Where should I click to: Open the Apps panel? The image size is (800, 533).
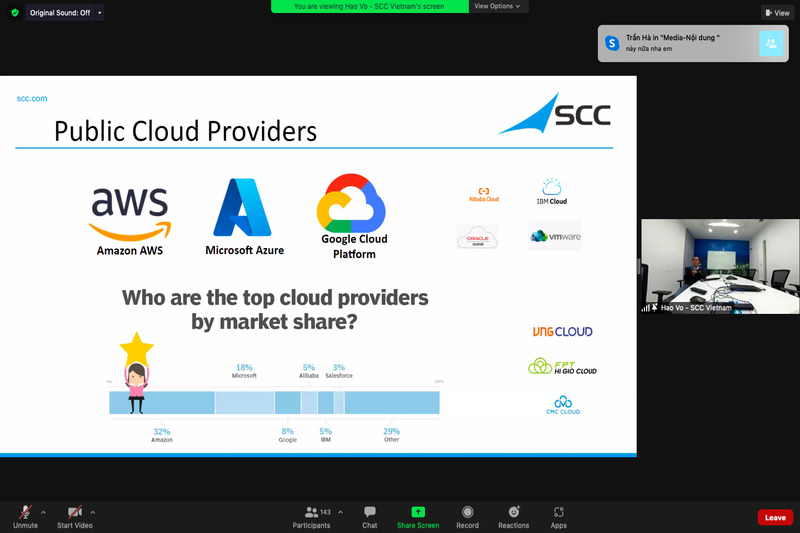pos(559,517)
